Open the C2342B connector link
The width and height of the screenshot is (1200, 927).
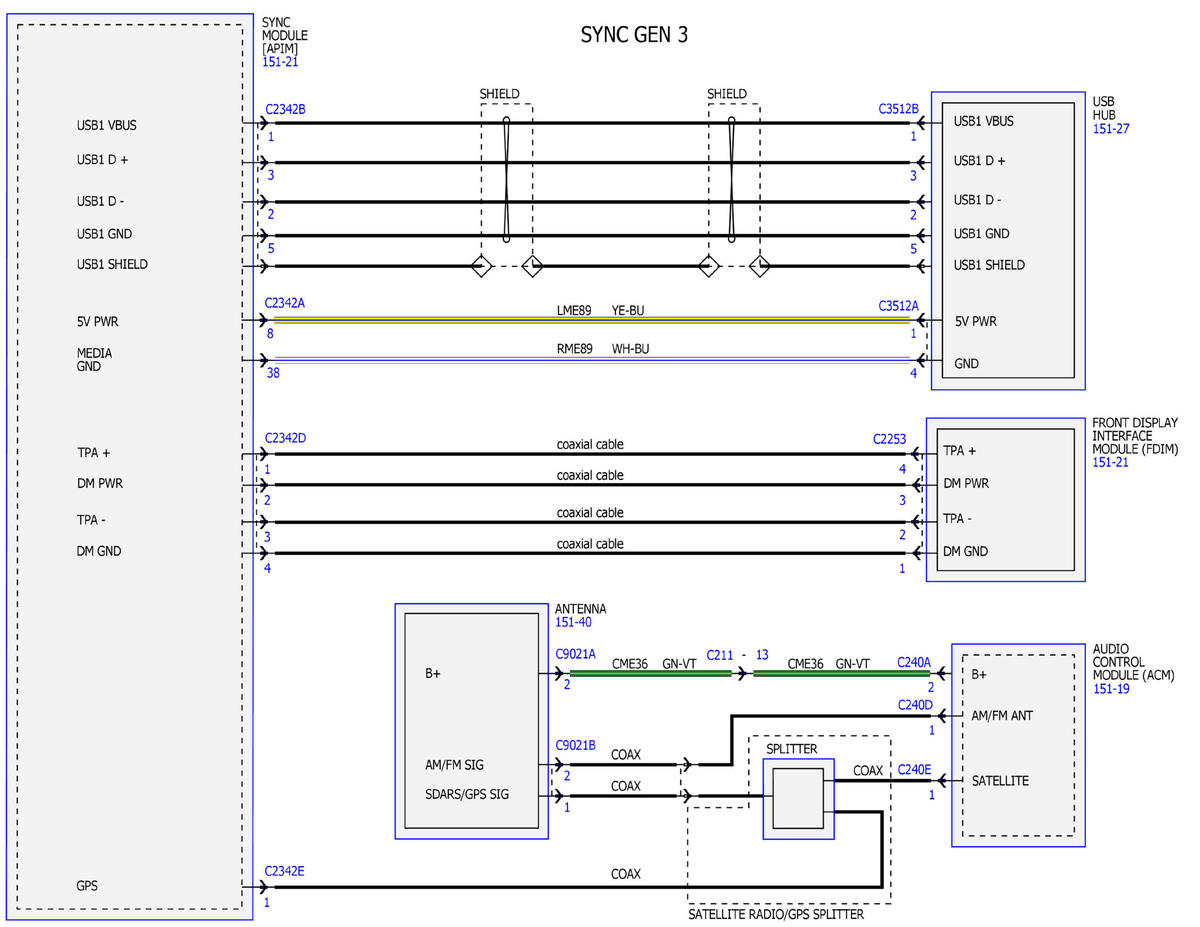coord(285,108)
